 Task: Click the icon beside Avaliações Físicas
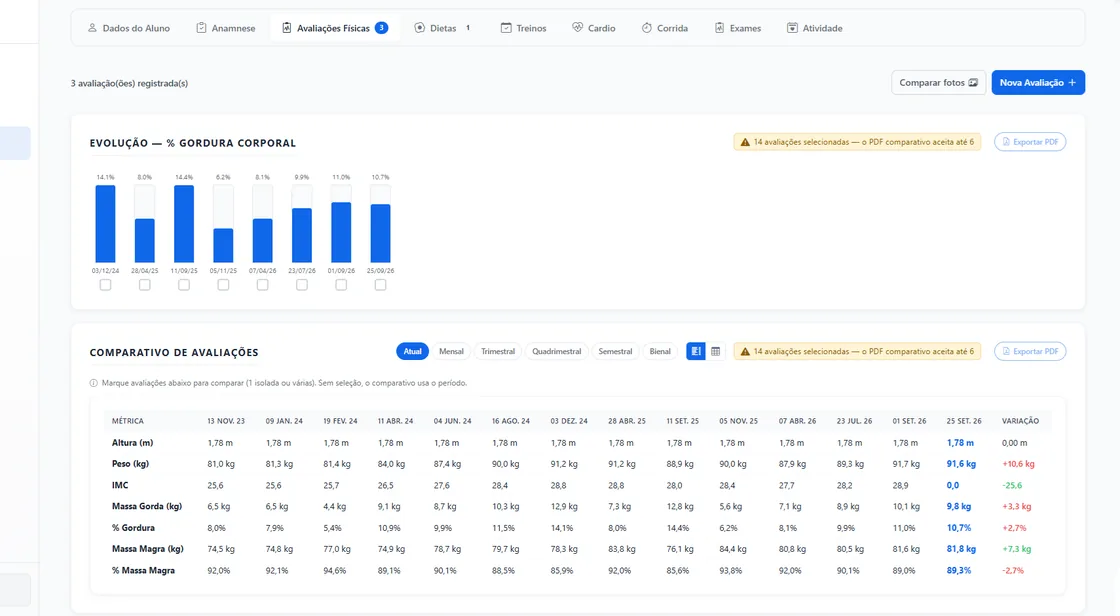point(286,28)
